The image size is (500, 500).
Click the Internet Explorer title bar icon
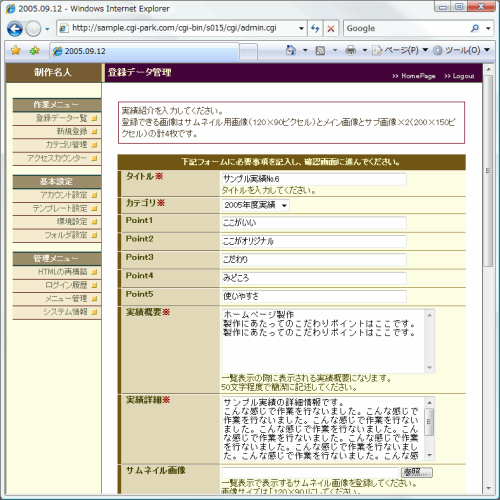point(11,9)
